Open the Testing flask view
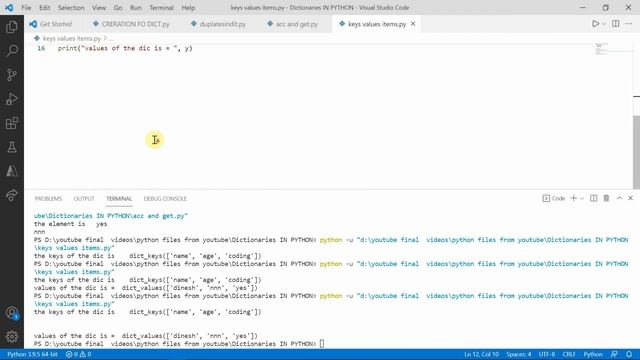640x360 pixels. point(12,147)
